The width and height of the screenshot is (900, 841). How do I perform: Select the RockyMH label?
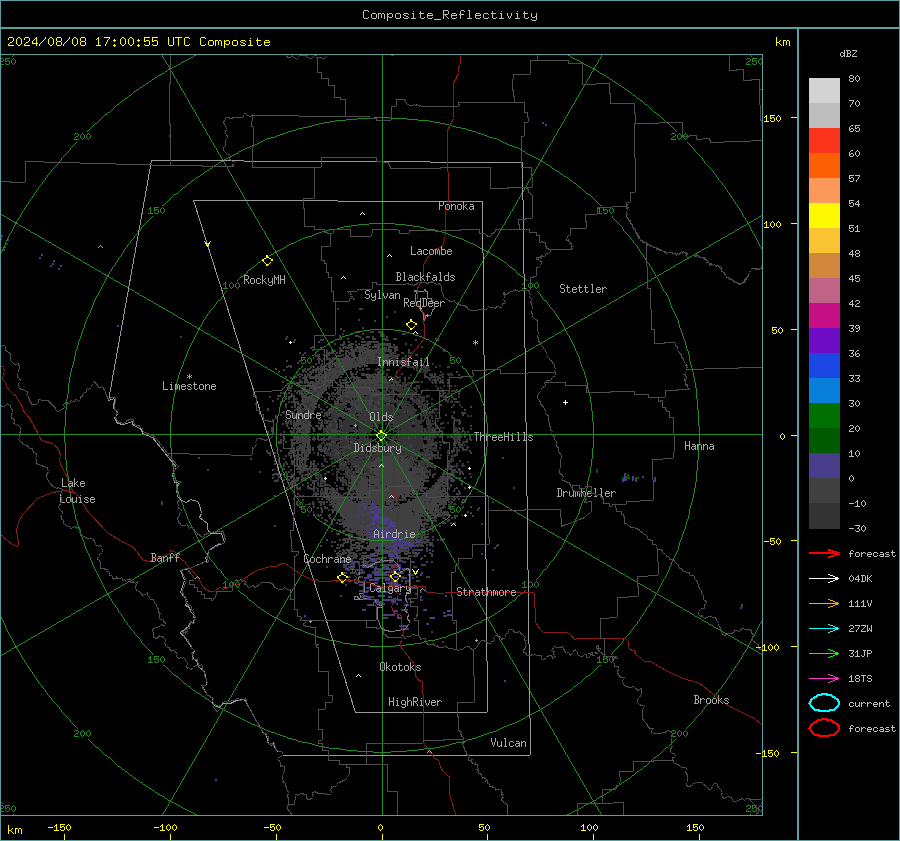click(x=264, y=280)
